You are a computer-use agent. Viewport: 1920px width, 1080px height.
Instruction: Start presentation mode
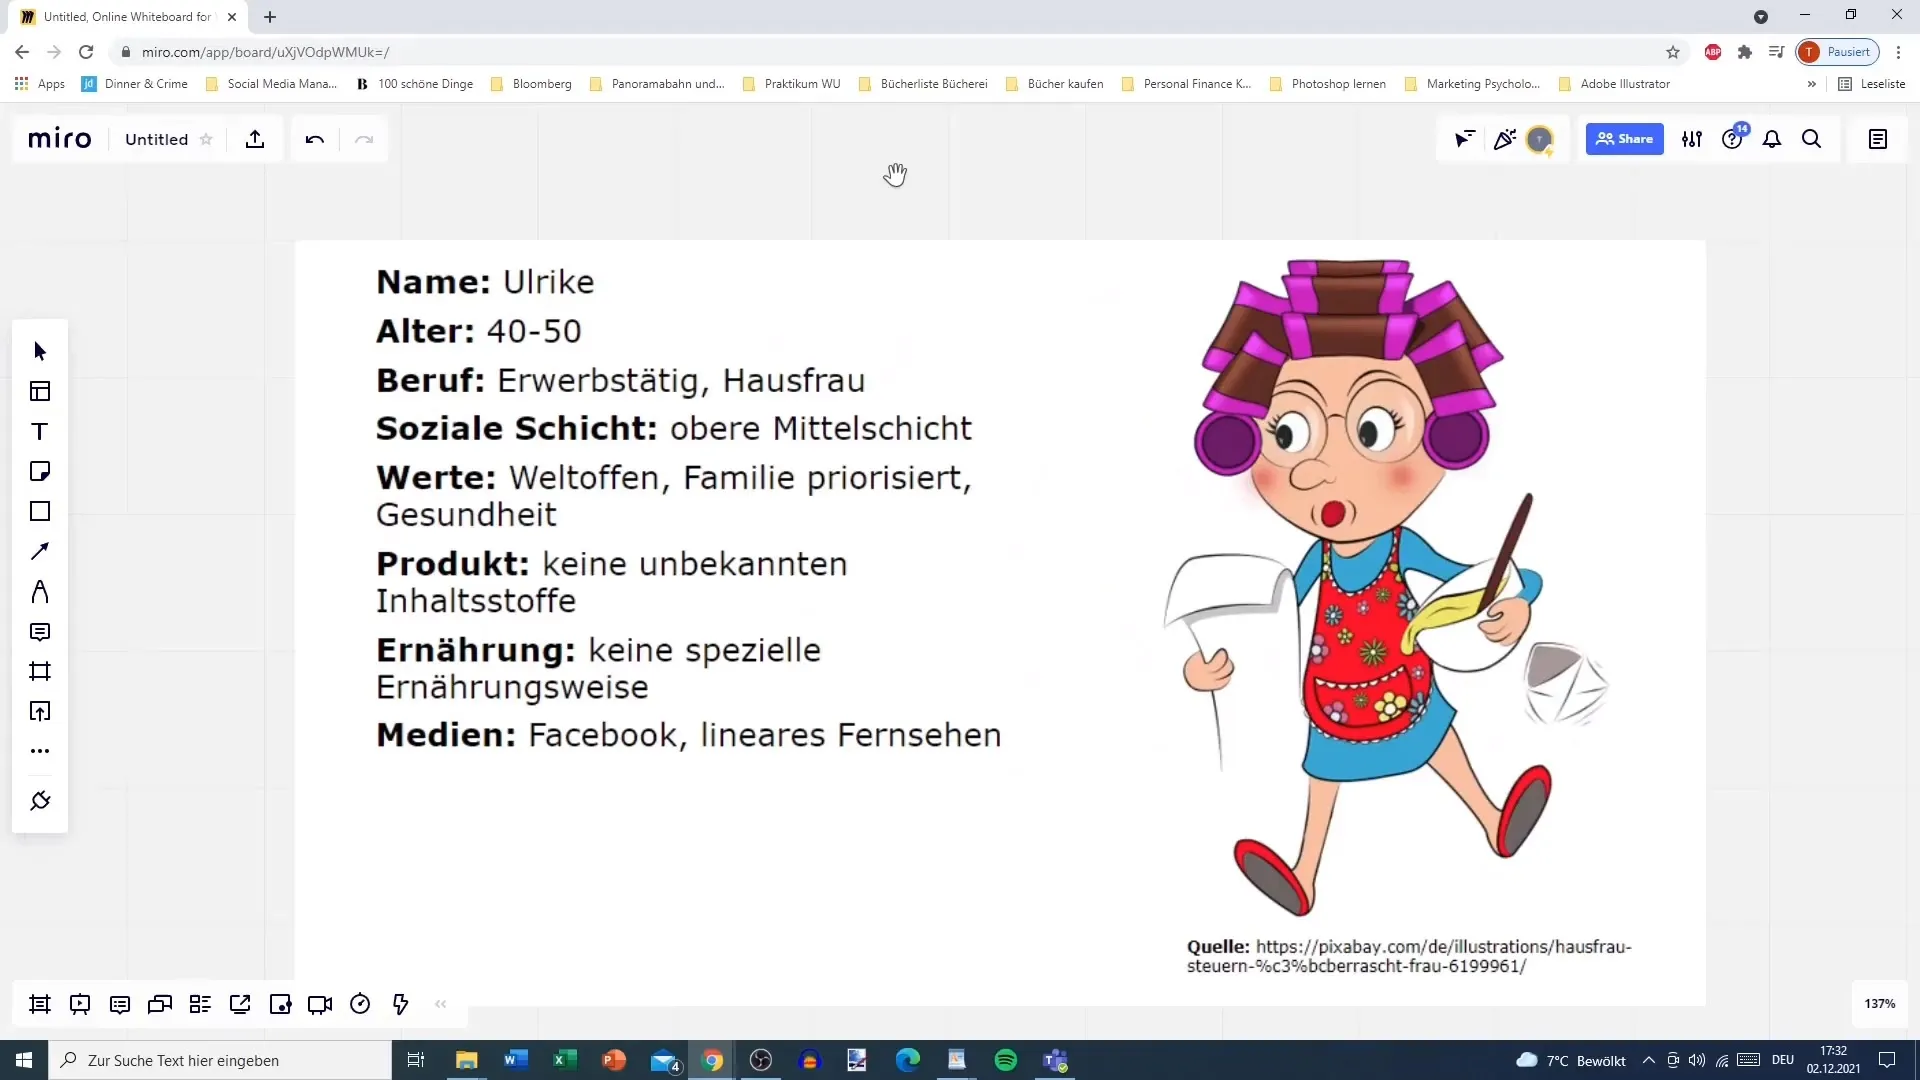[x=80, y=1004]
